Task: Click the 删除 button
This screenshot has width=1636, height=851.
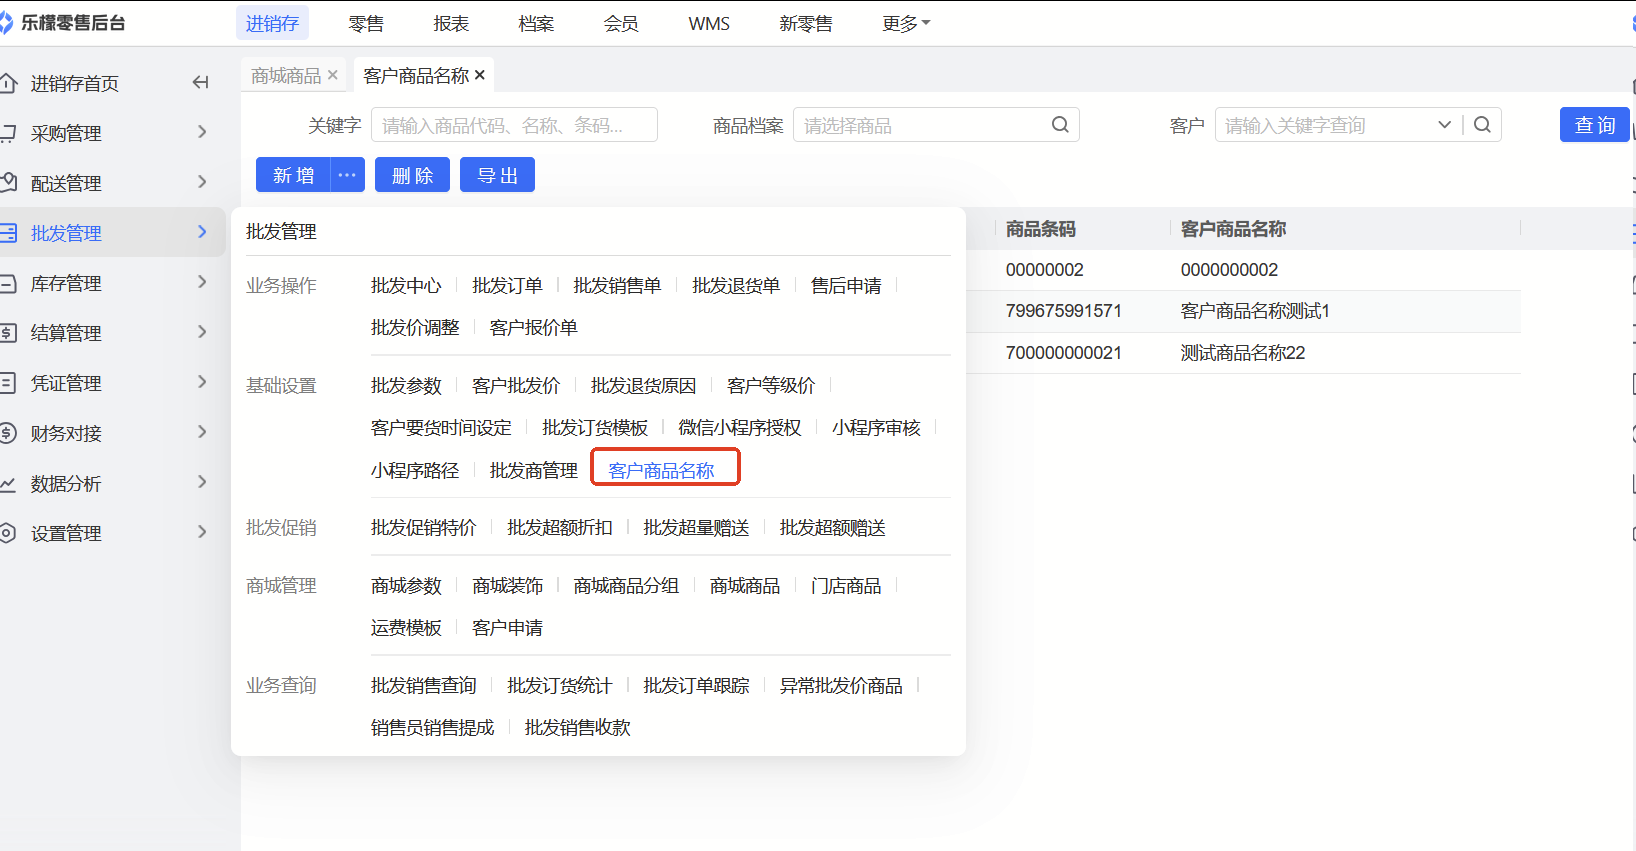Action: point(412,175)
